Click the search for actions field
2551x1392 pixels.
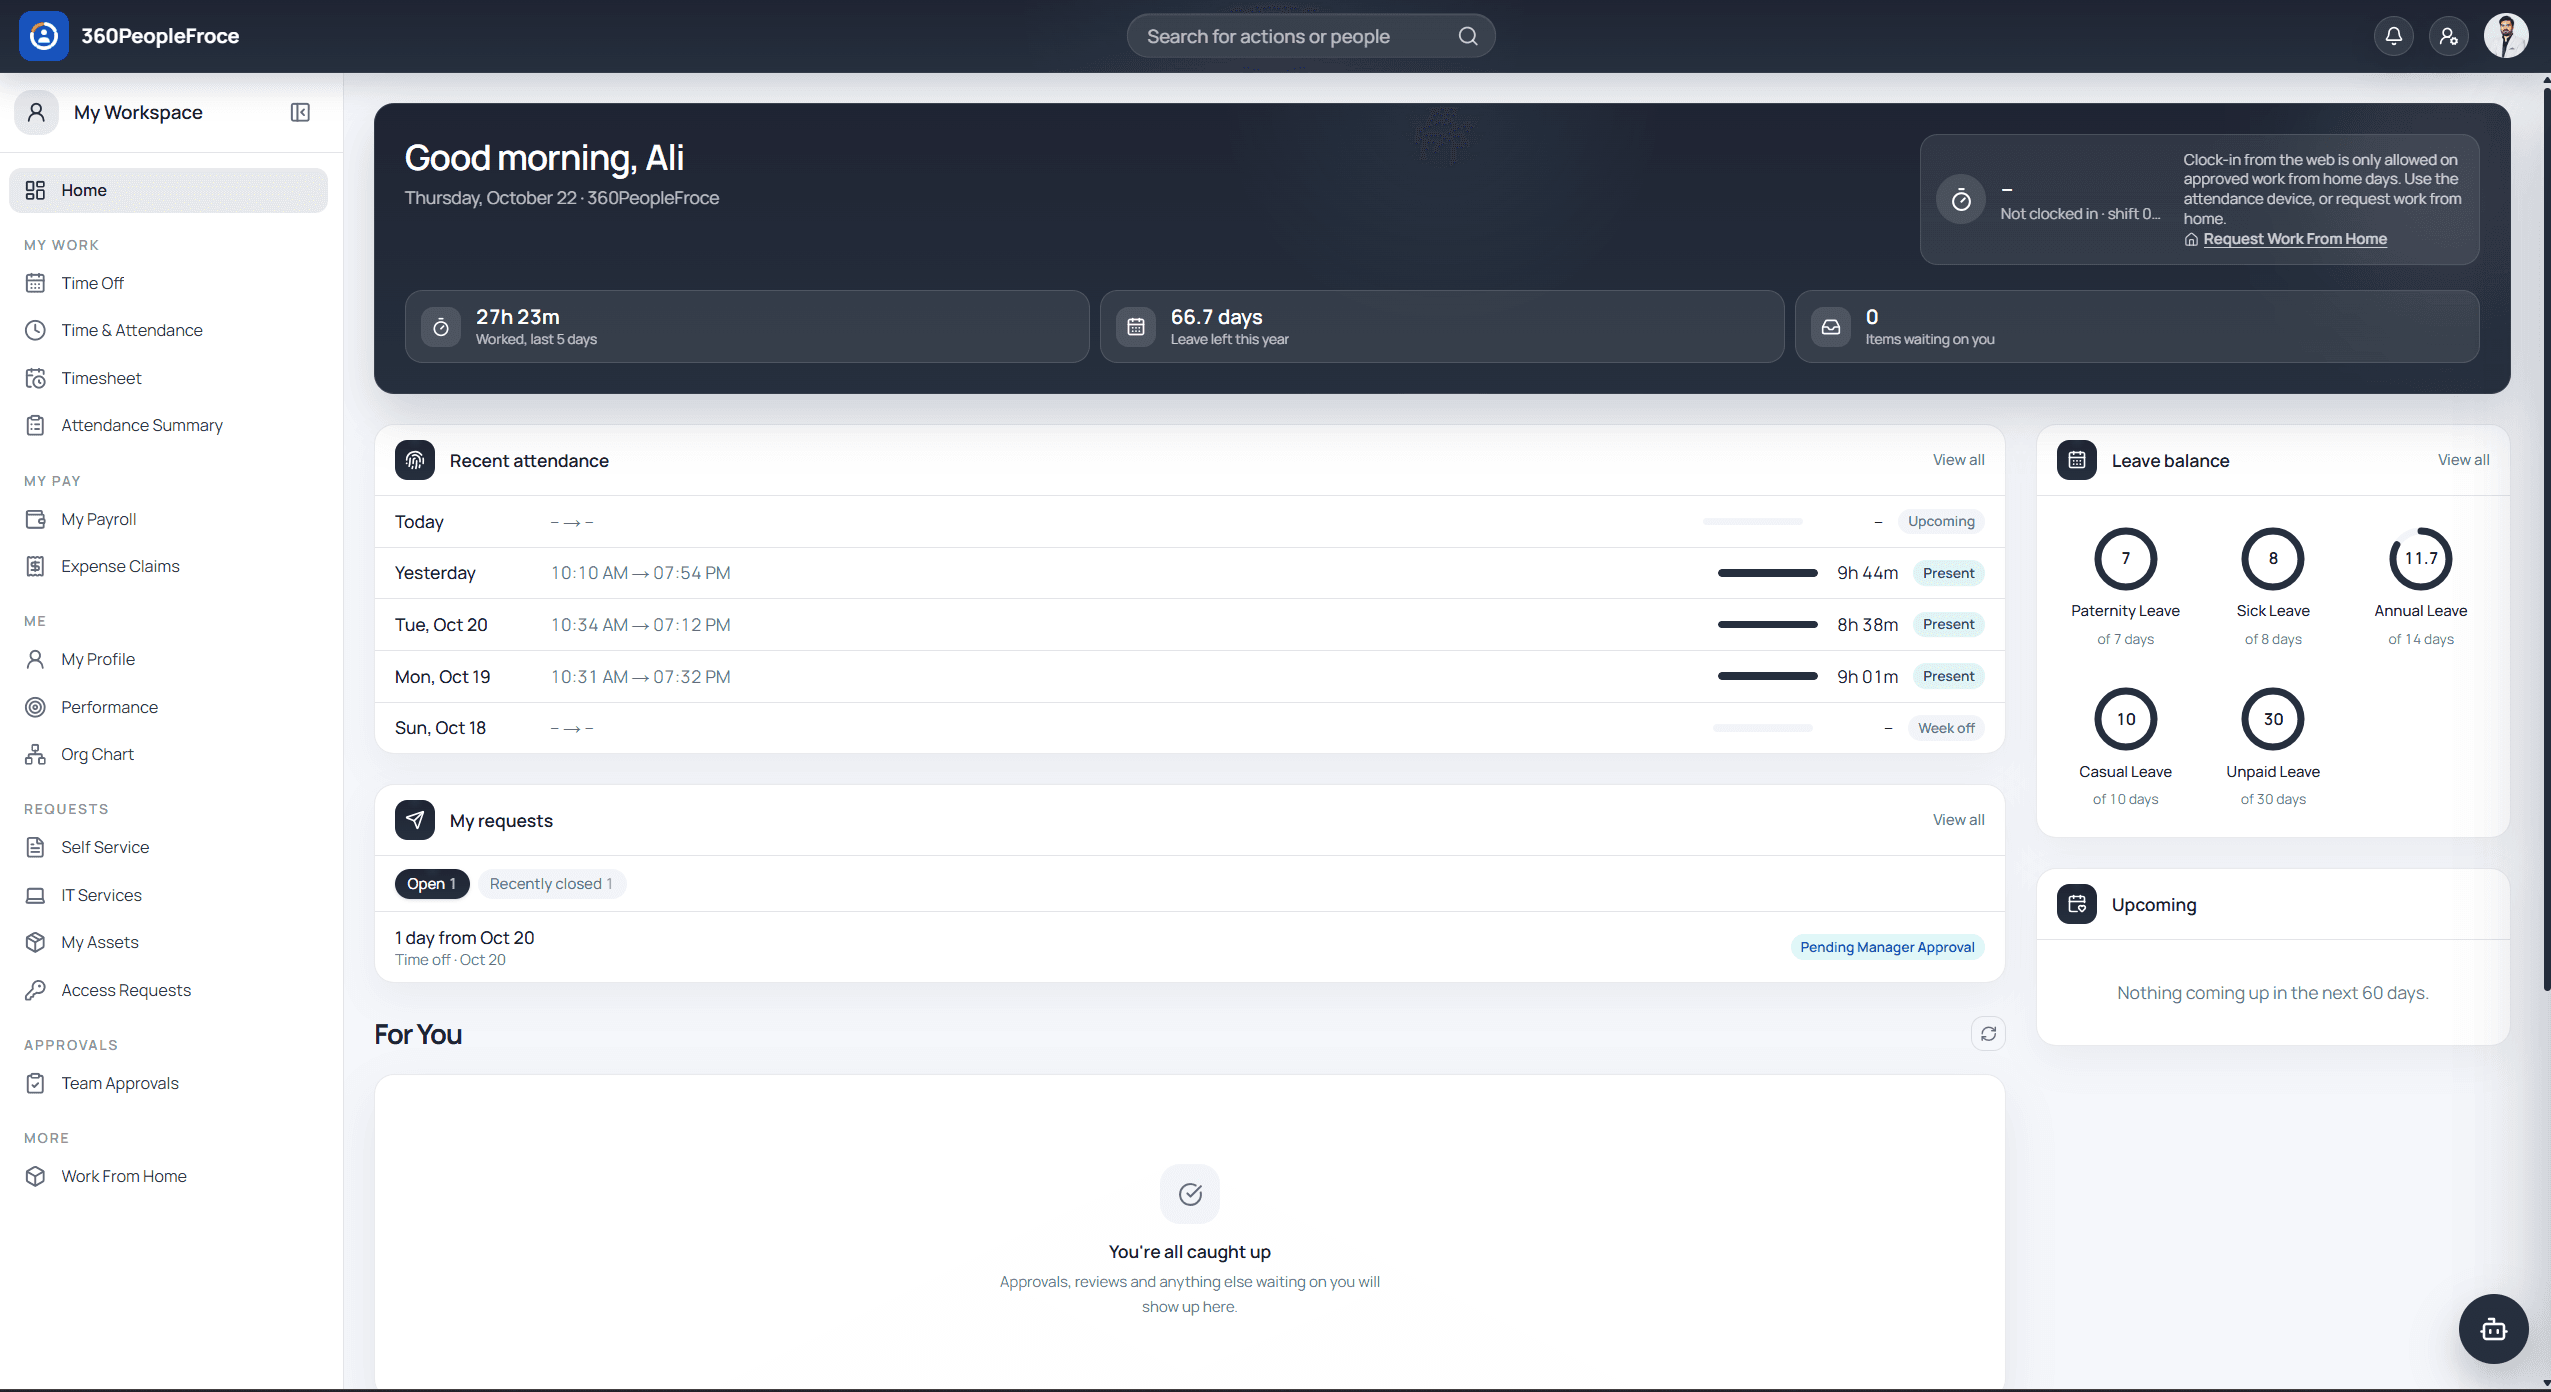1310,36
